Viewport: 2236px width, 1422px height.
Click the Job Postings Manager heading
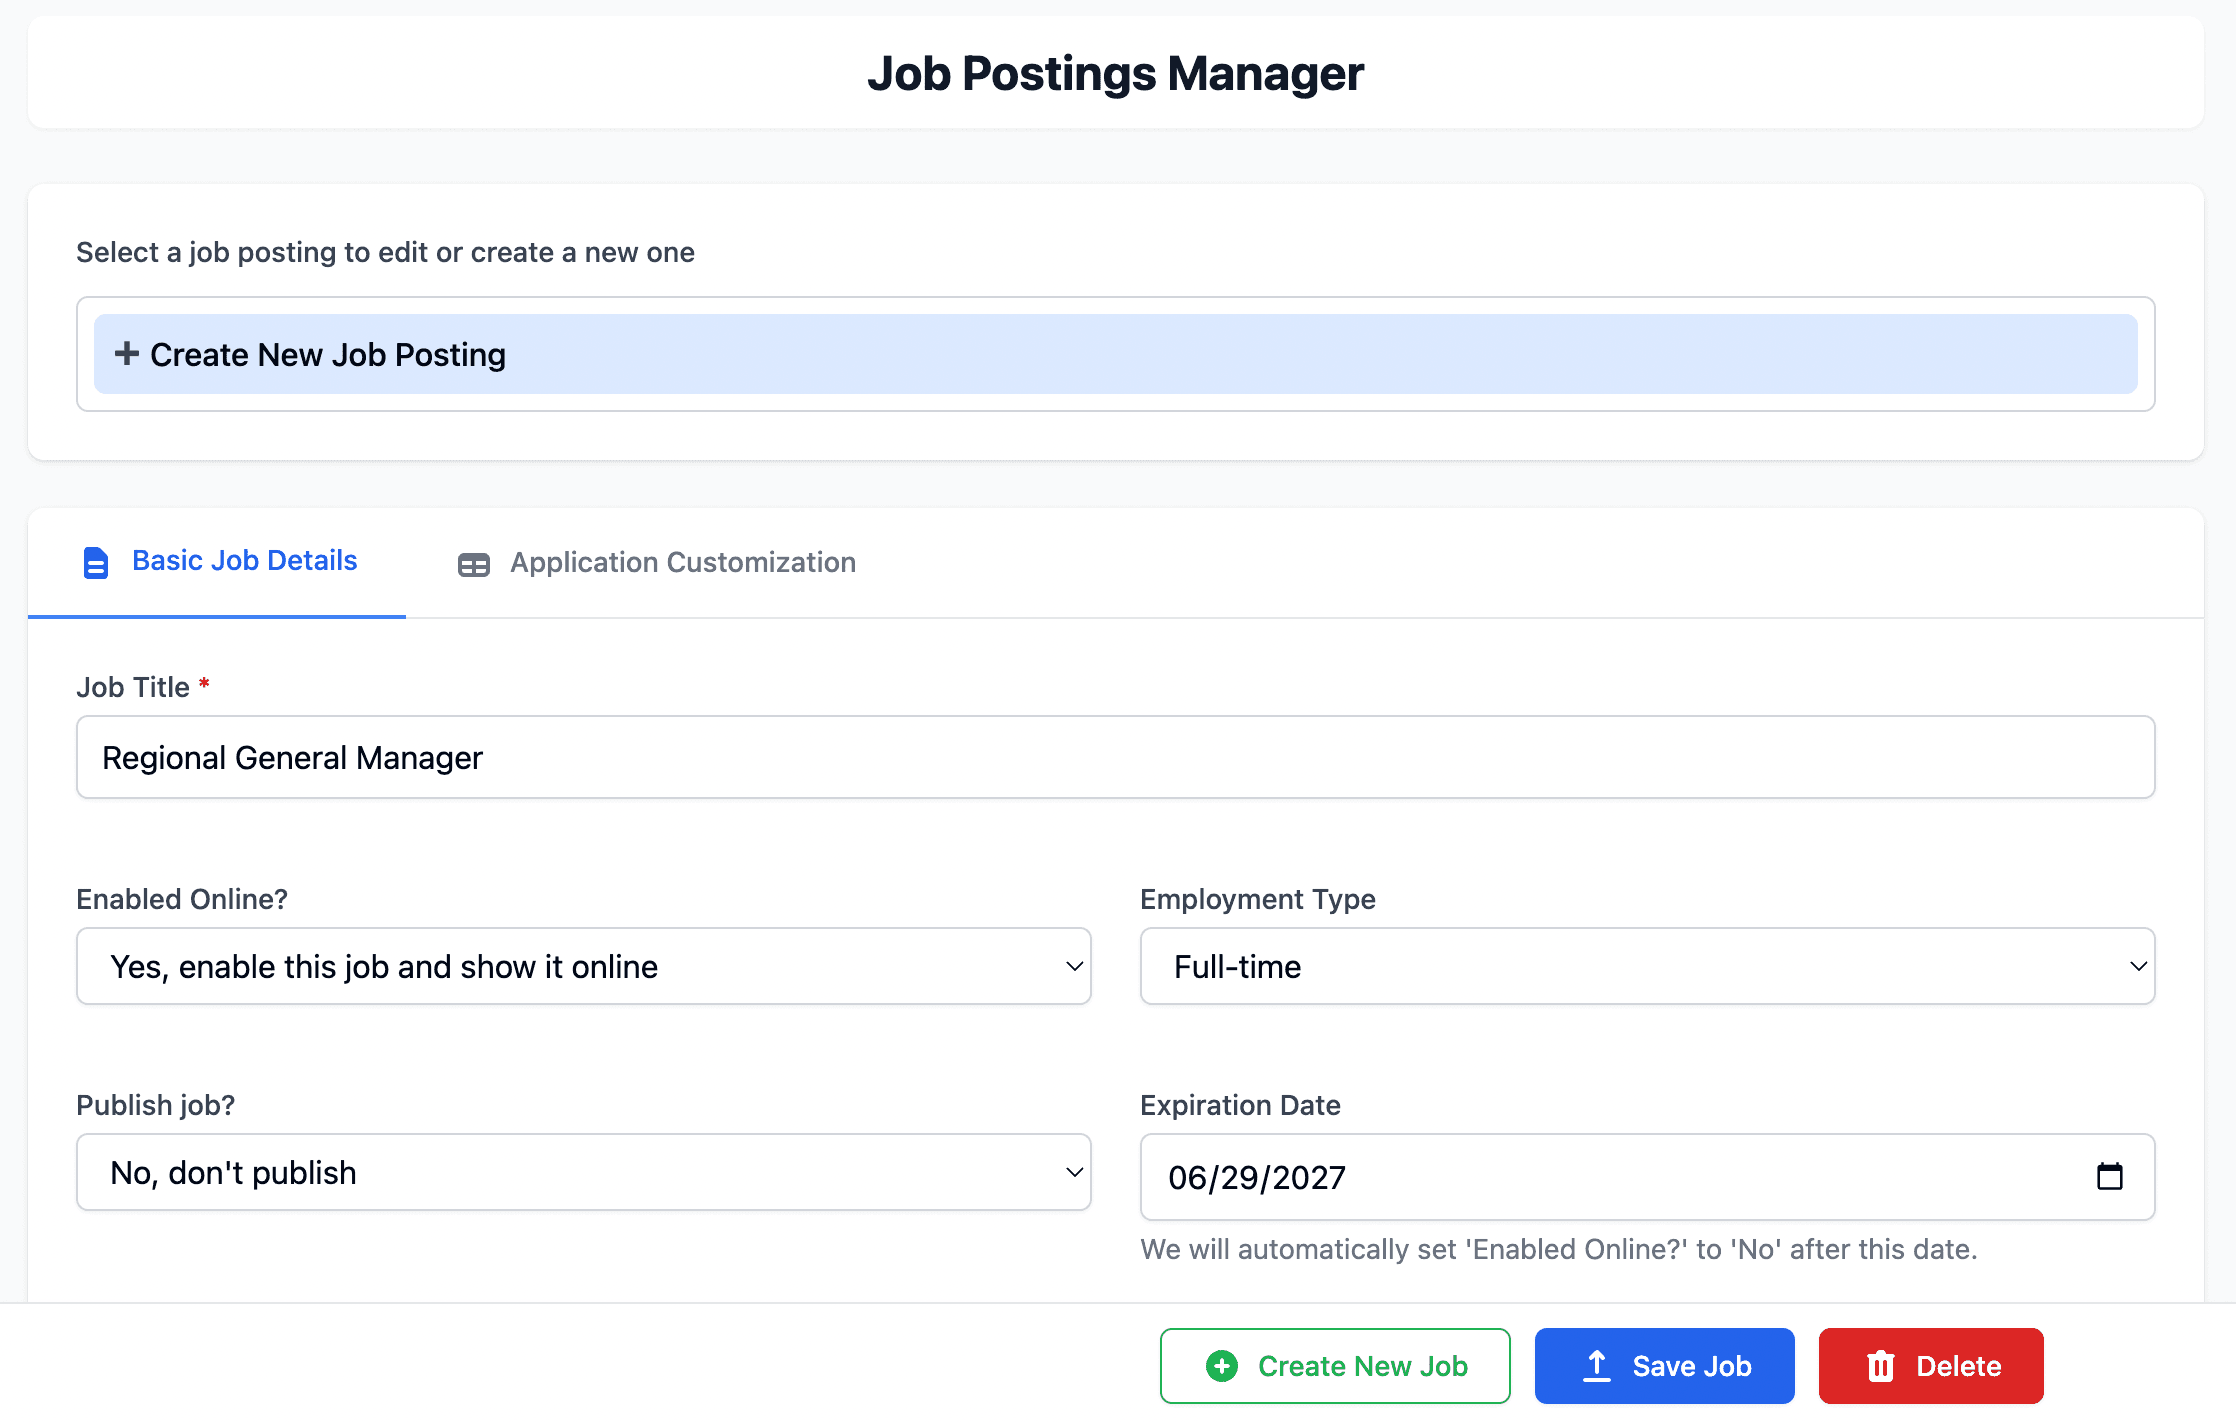point(1115,73)
